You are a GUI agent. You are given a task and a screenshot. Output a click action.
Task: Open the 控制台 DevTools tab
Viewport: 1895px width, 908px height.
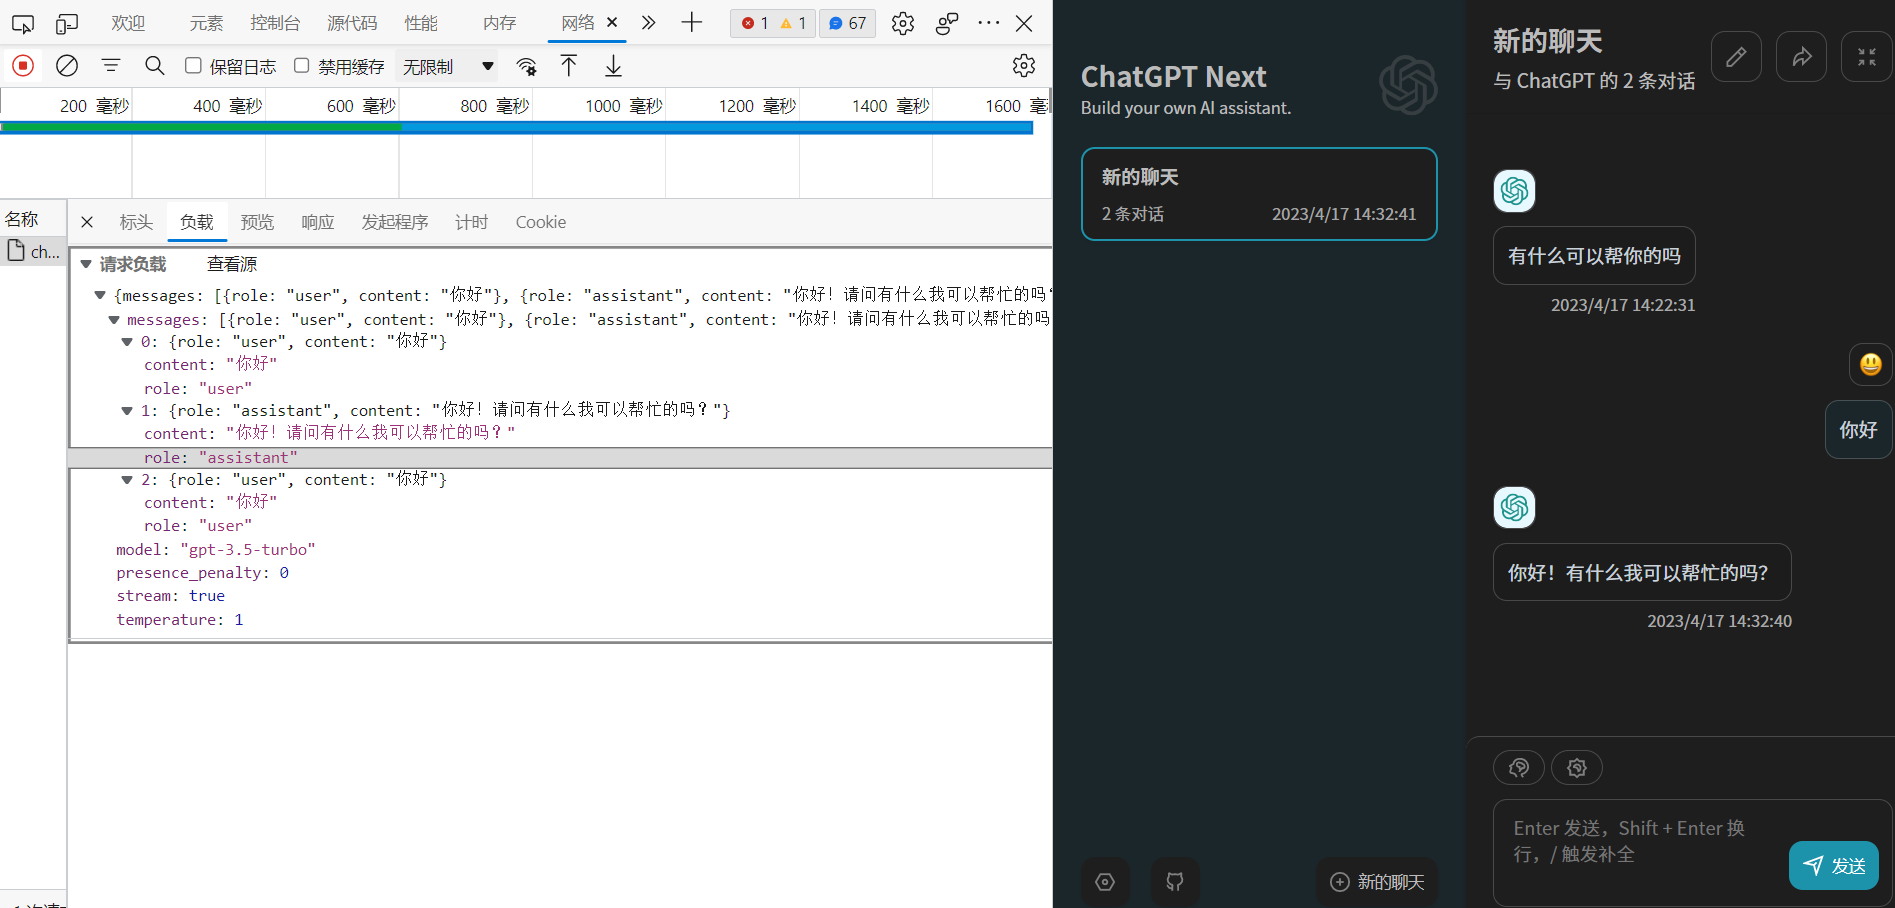click(275, 23)
